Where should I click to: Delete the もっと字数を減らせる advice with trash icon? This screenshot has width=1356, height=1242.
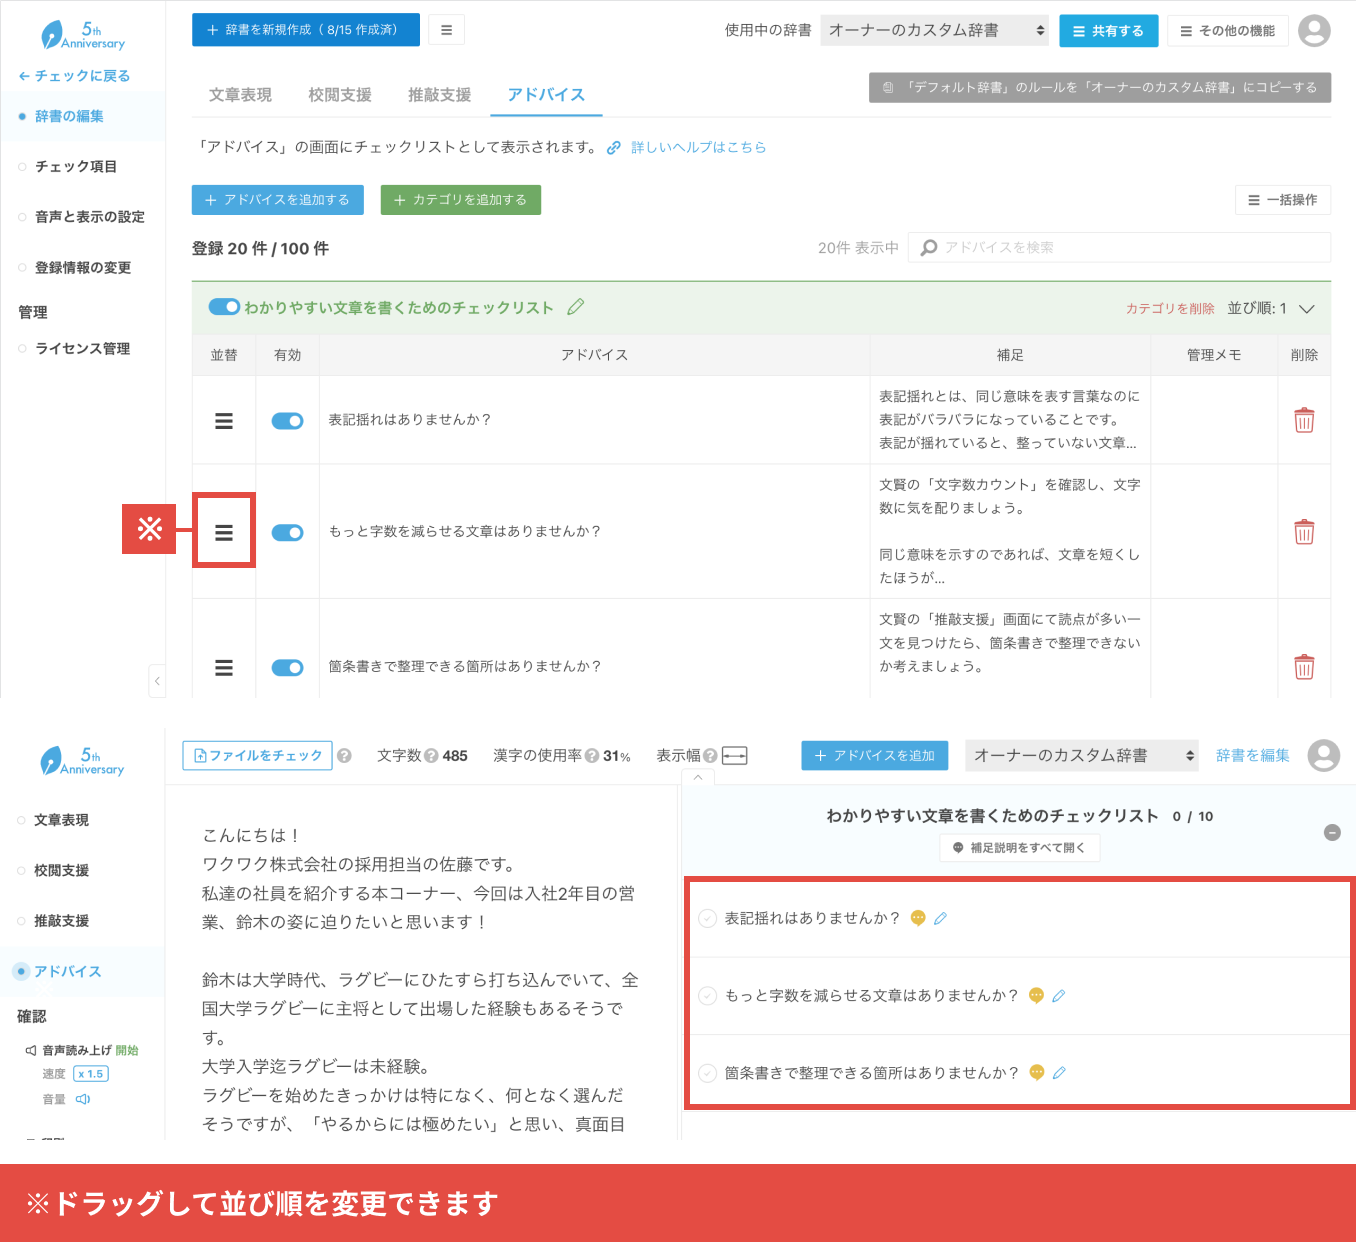pyautogui.click(x=1304, y=531)
